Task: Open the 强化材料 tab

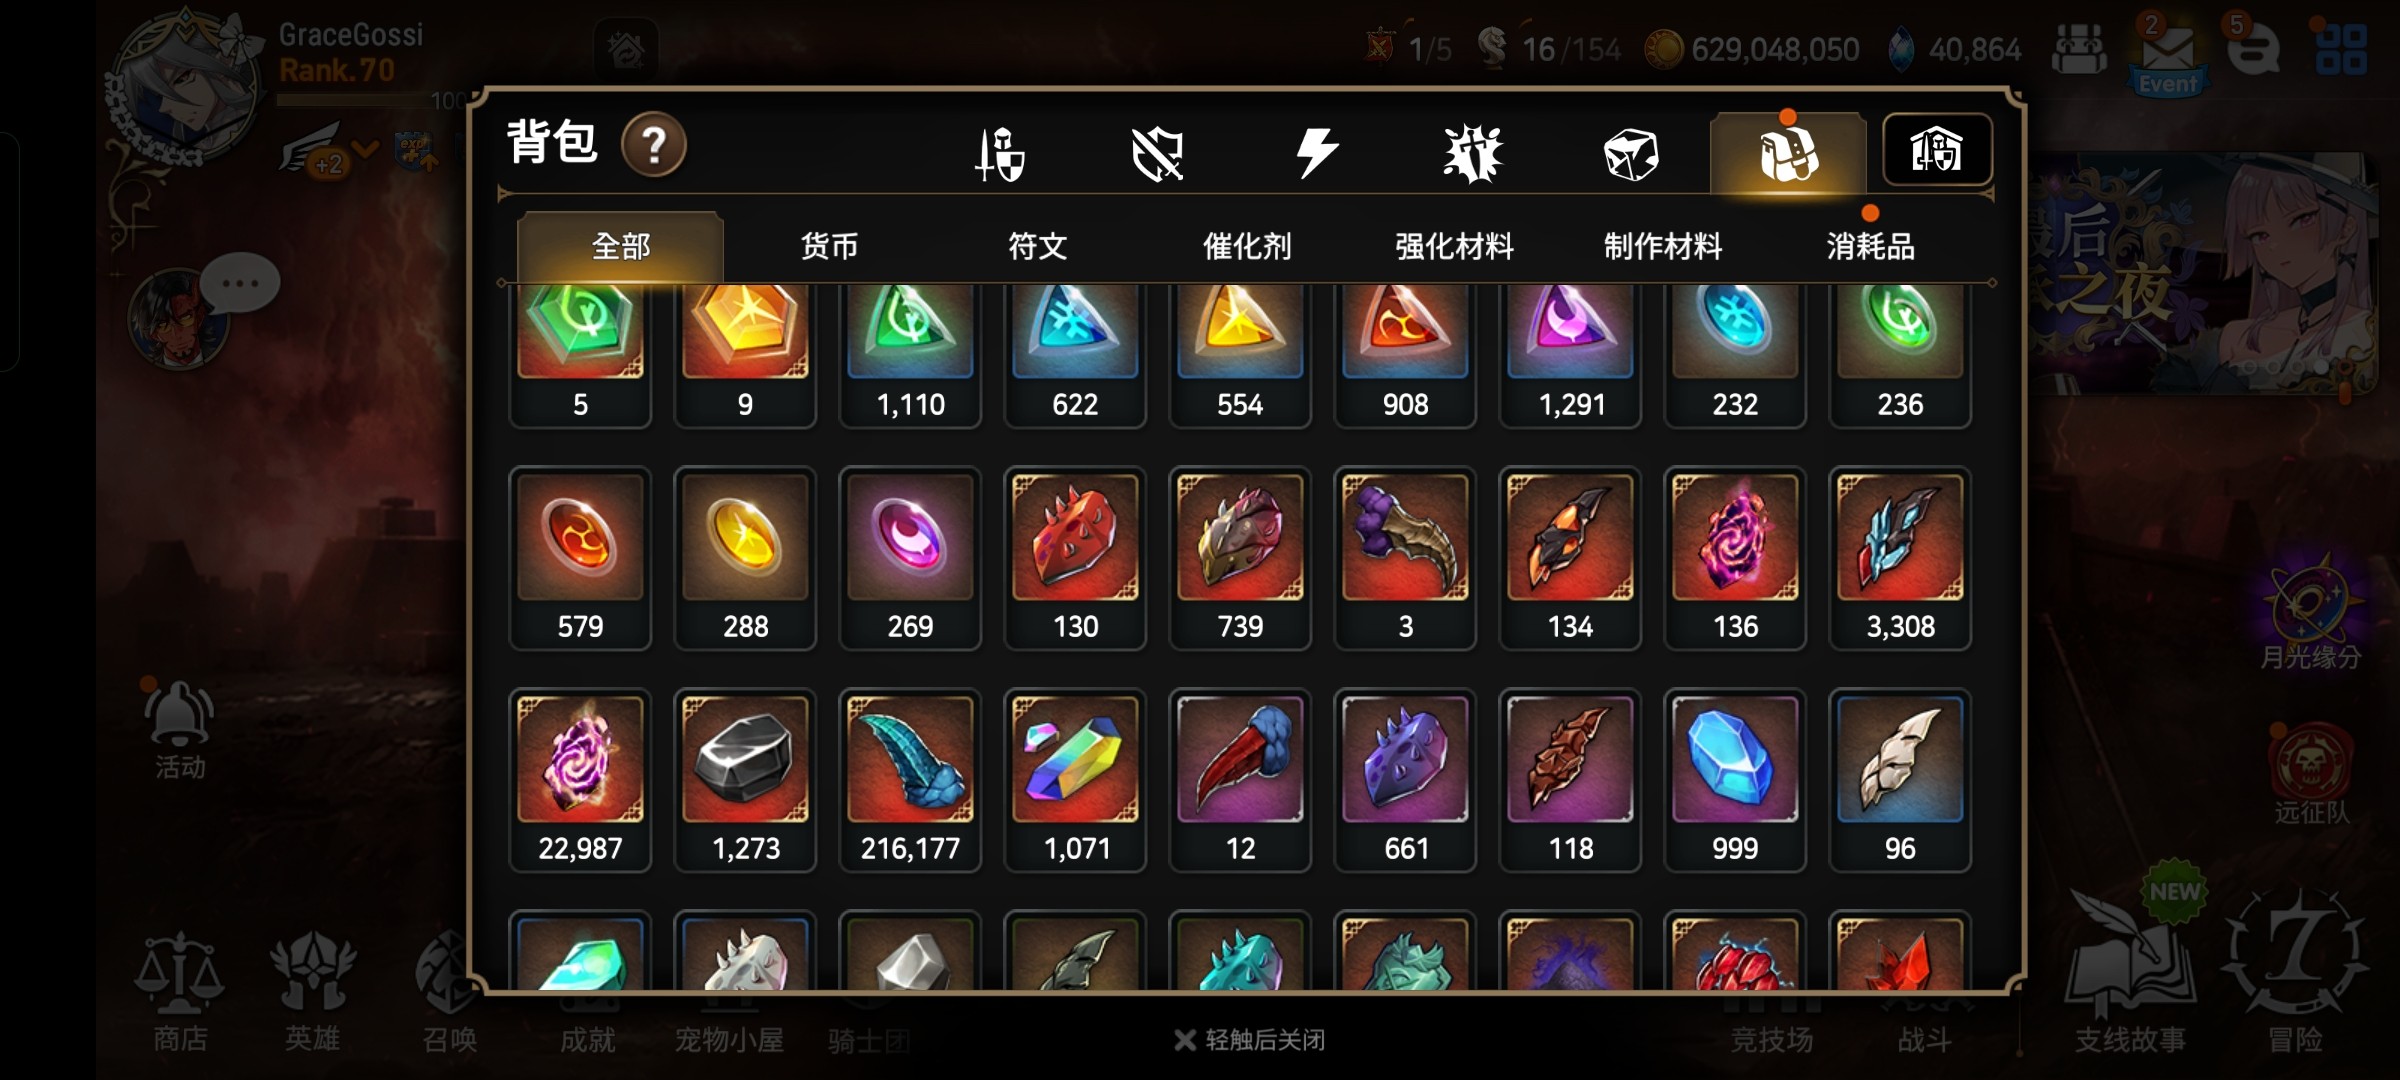Action: click(x=1454, y=246)
